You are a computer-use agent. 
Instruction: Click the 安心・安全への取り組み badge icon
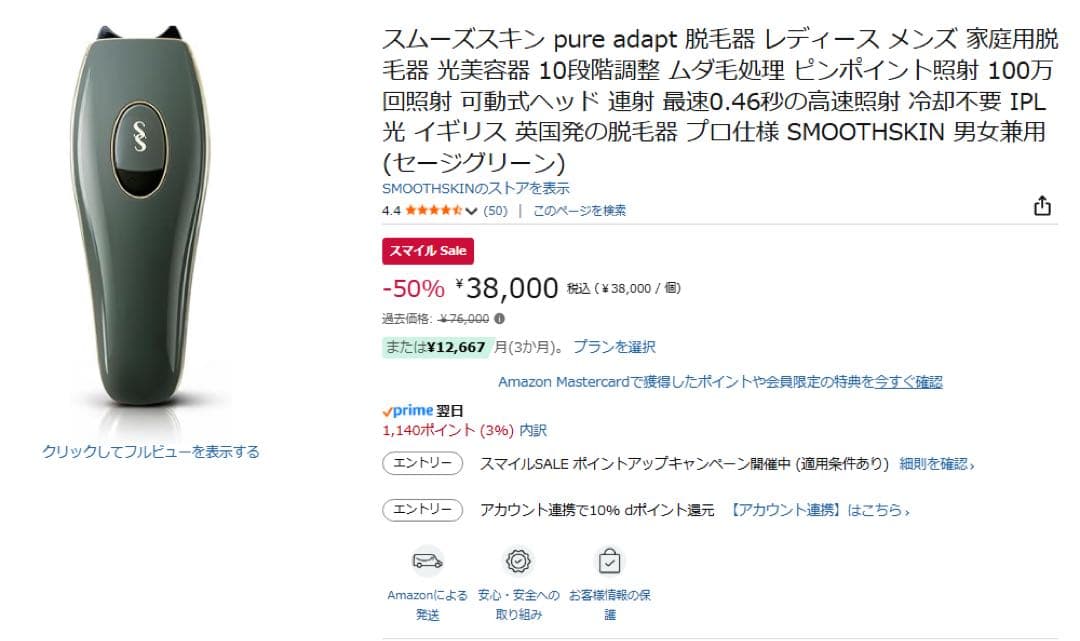[517, 561]
